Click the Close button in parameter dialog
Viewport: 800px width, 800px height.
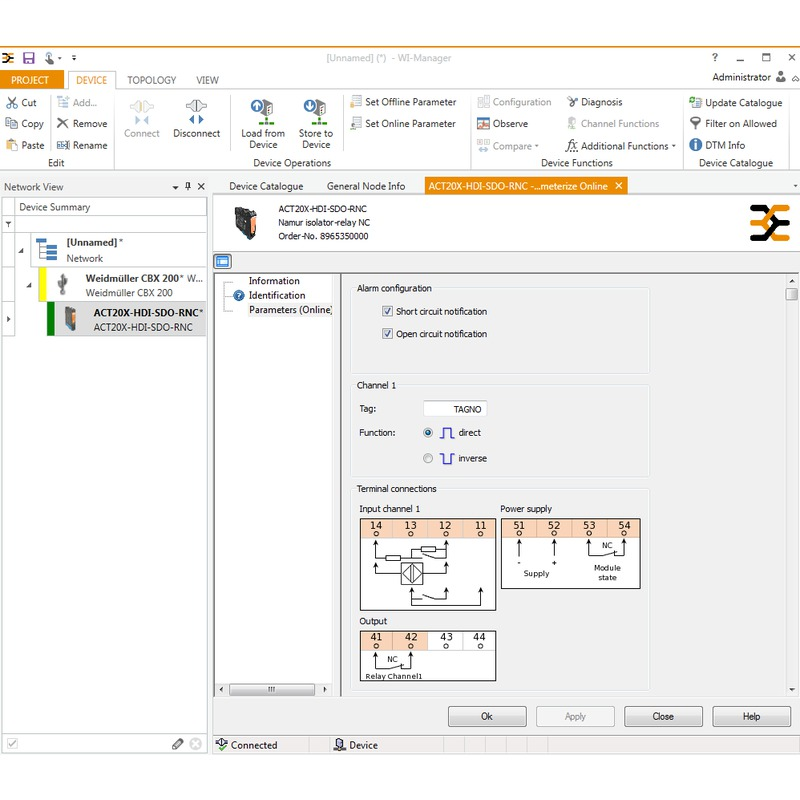(x=663, y=716)
